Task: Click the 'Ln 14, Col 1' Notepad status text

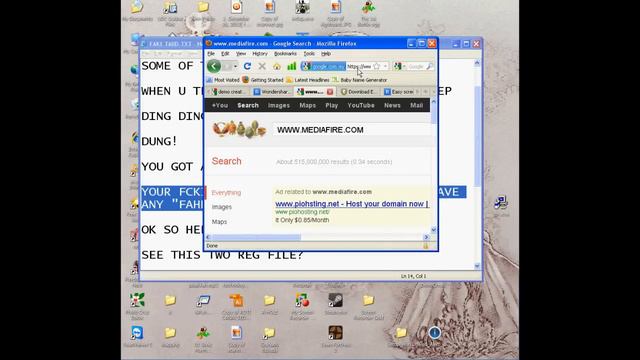Action: [x=413, y=276]
